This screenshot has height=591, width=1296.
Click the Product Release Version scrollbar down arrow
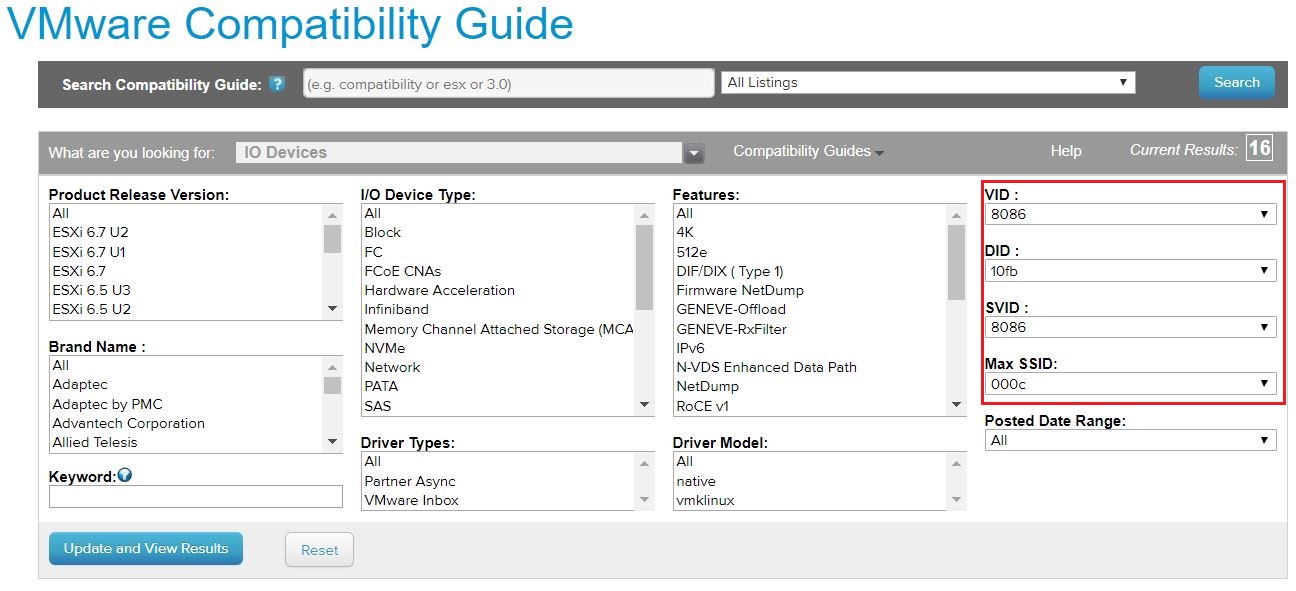click(333, 309)
